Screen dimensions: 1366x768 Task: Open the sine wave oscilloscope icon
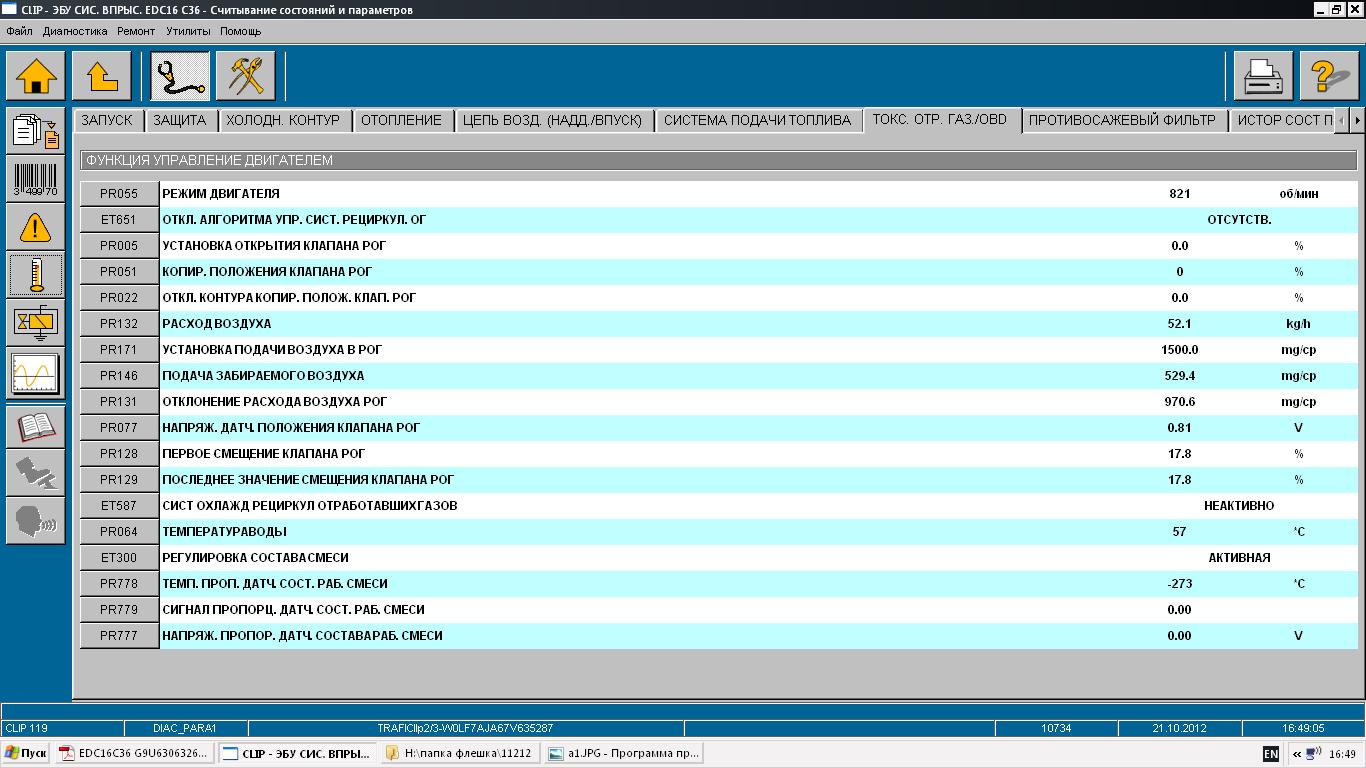click(x=36, y=374)
